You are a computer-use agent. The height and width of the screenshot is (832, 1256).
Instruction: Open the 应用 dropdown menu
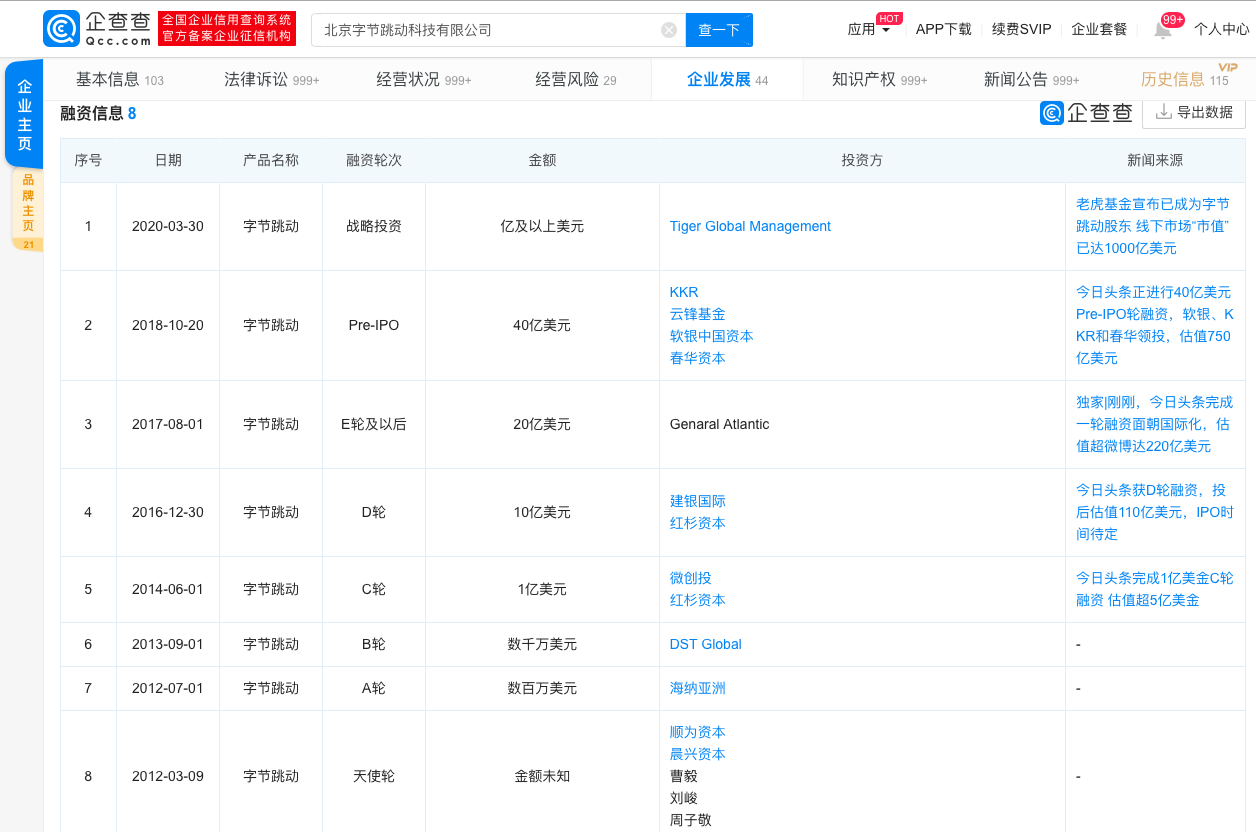tap(866, 30)
